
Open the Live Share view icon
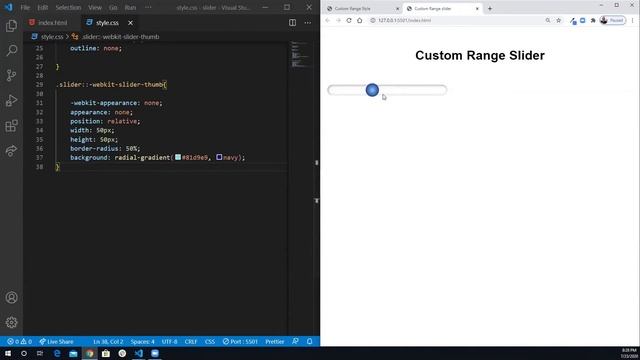pyautogui.click(x=11, y=151)
